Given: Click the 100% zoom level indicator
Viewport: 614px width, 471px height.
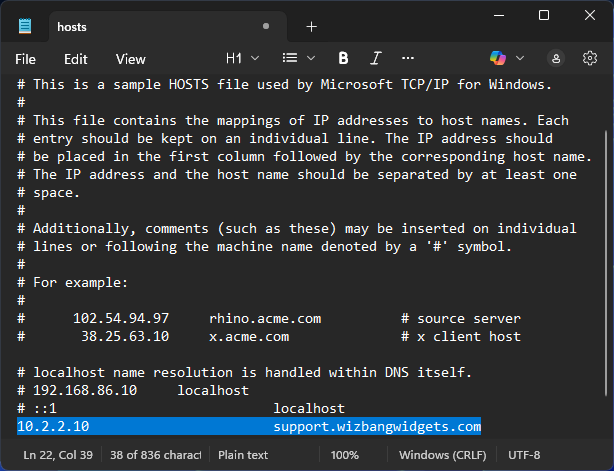Looking at the screenshot, I should (x=345, y=455).
